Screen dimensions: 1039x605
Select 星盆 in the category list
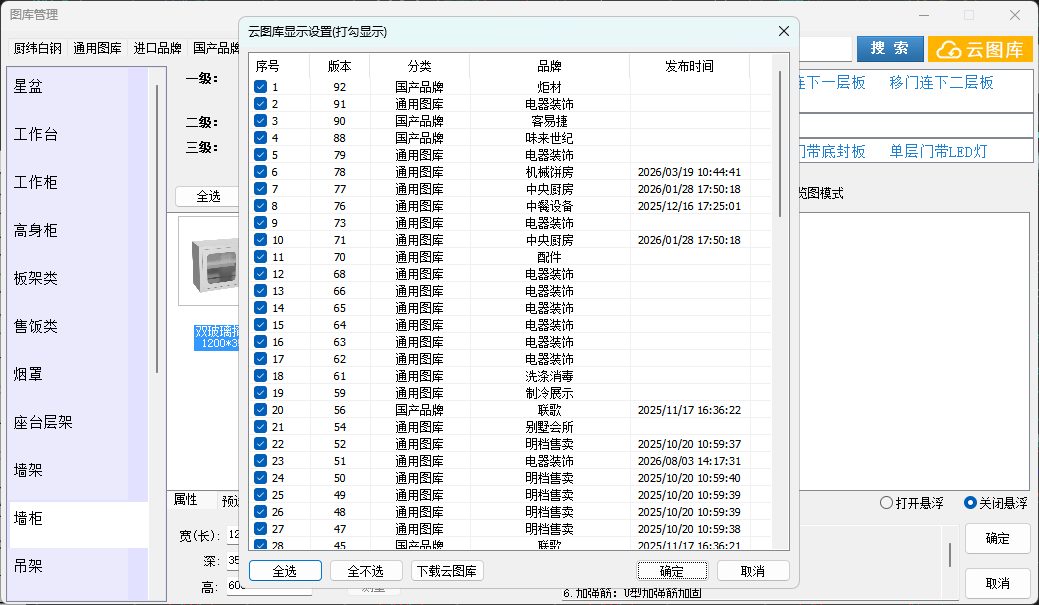[79, 86]
